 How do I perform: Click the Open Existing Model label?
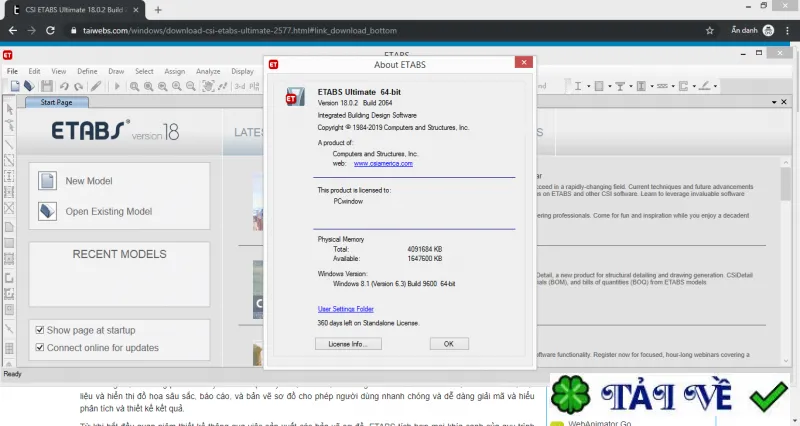pyautogui.click(x=109, y=211)
